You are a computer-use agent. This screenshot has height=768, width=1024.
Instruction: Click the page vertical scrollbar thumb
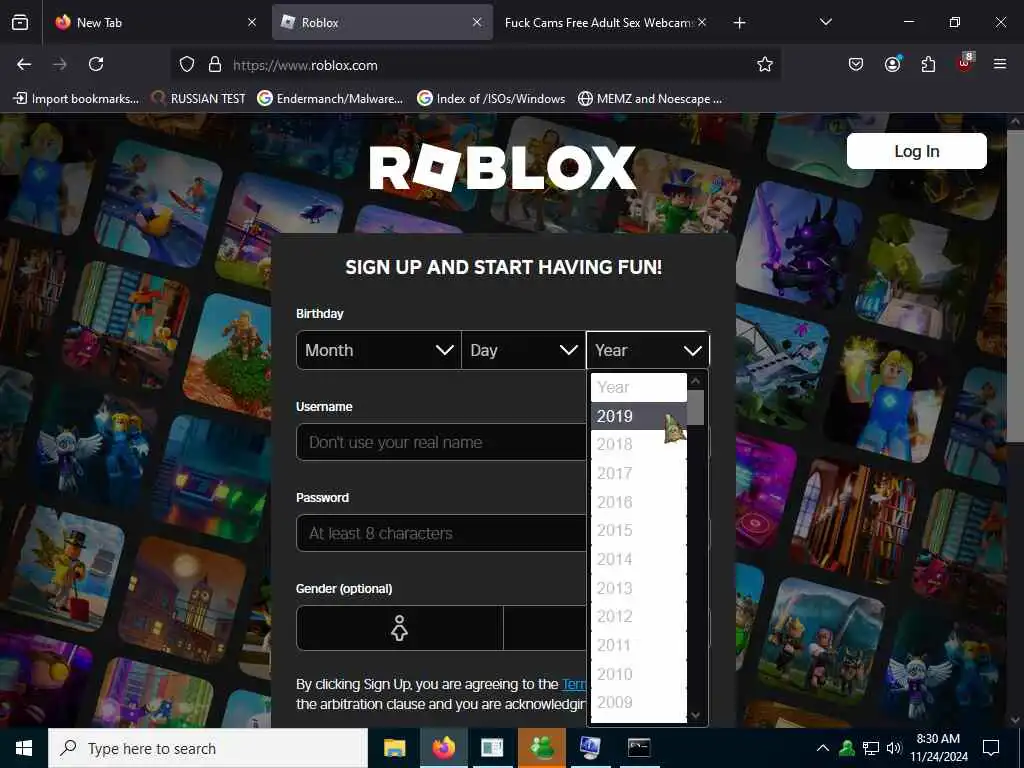coord(1015,286)
